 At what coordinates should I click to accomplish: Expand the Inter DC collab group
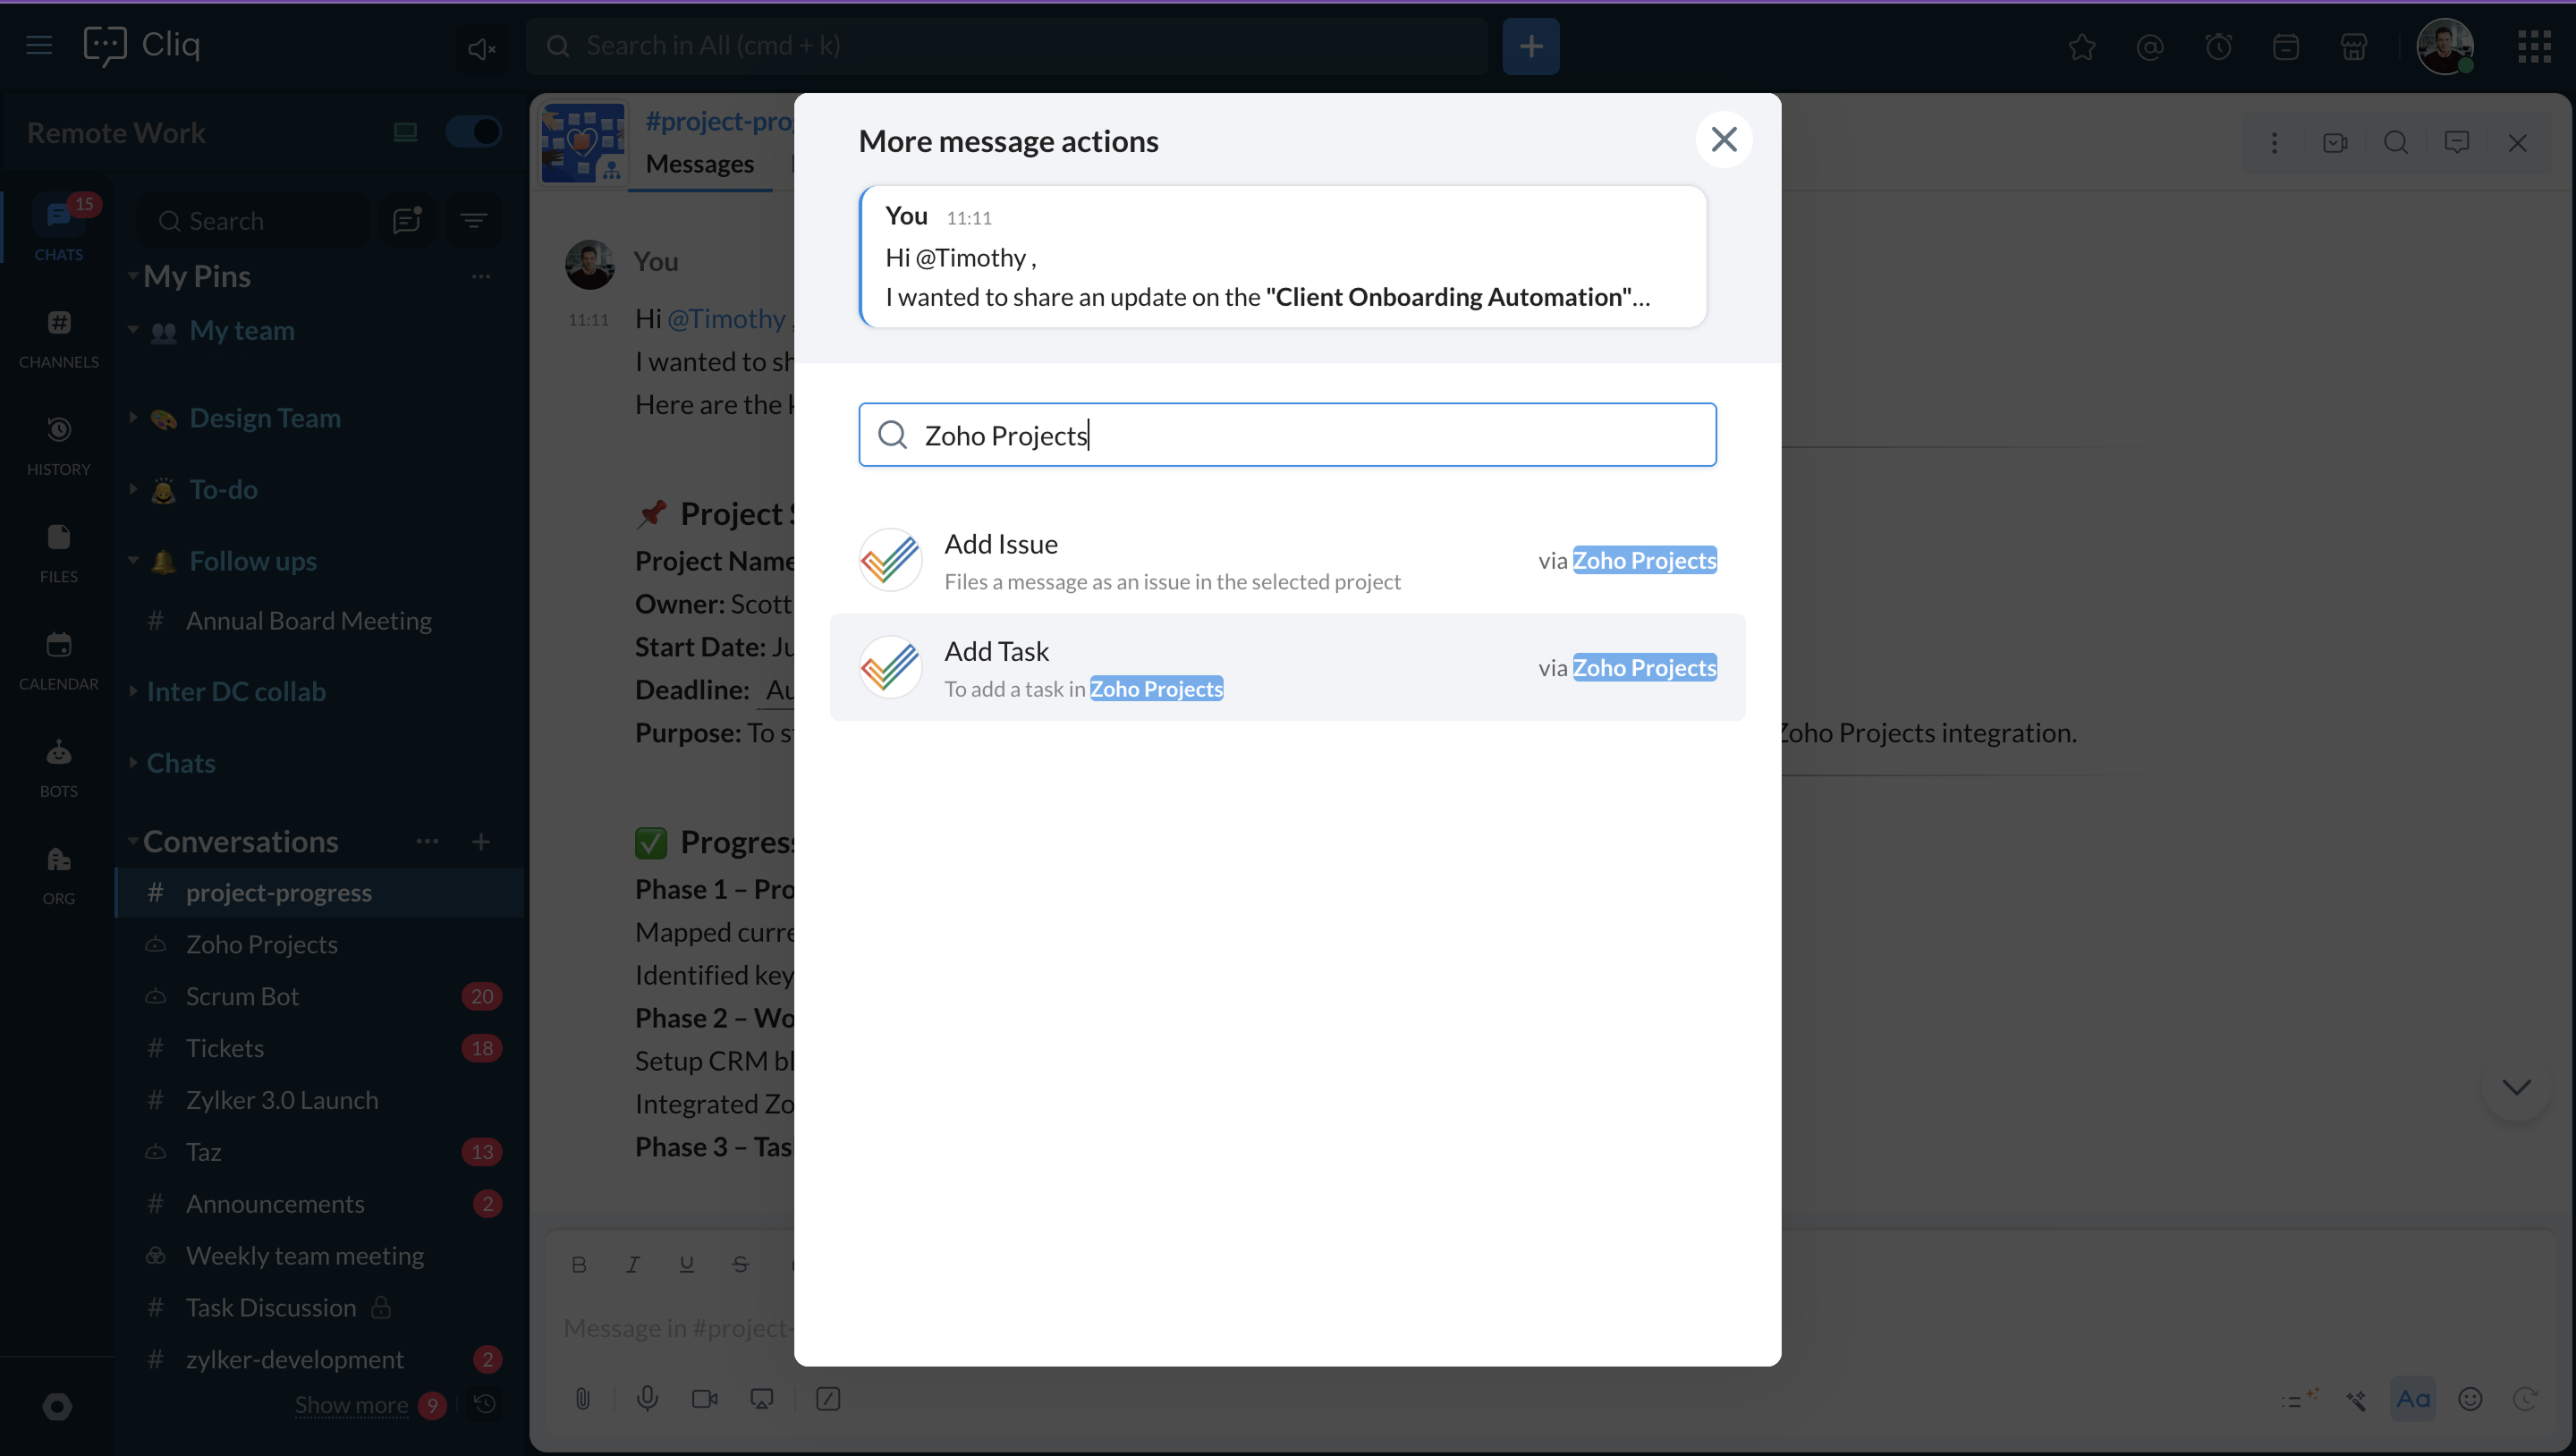point(133,691)
